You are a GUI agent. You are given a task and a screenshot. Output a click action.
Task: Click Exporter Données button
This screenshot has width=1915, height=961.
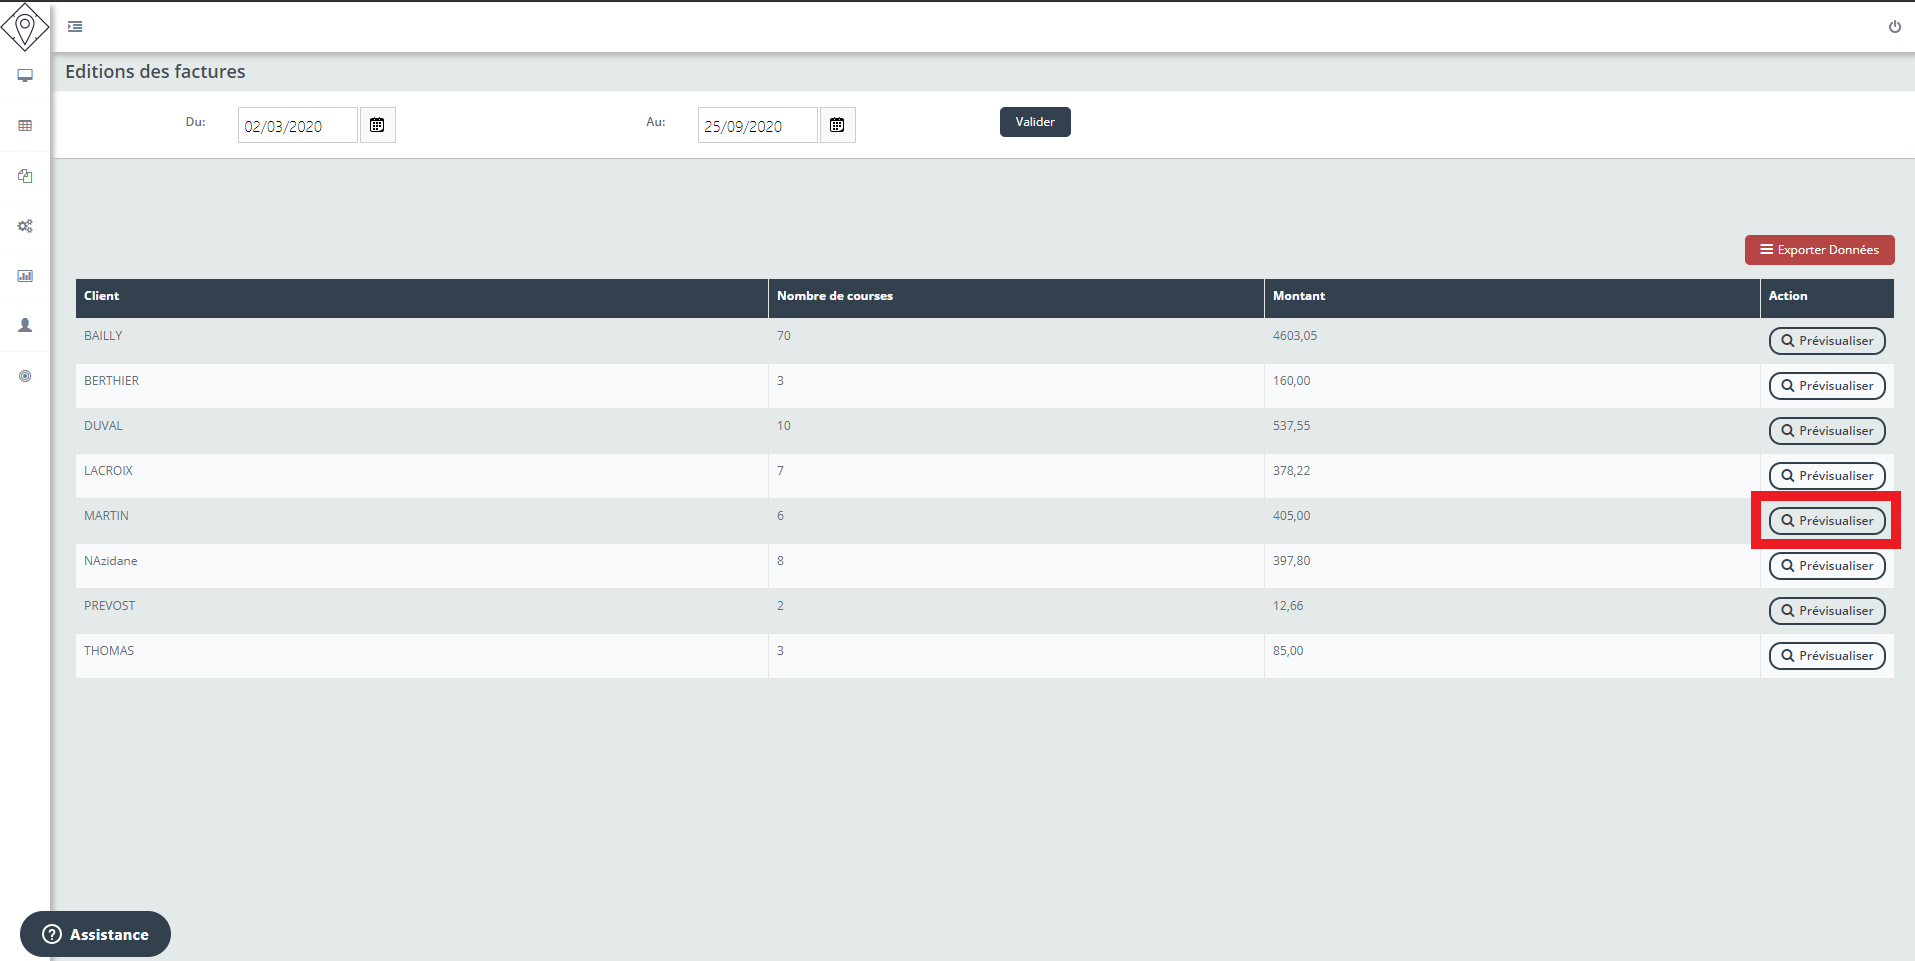click(1819, 250)
